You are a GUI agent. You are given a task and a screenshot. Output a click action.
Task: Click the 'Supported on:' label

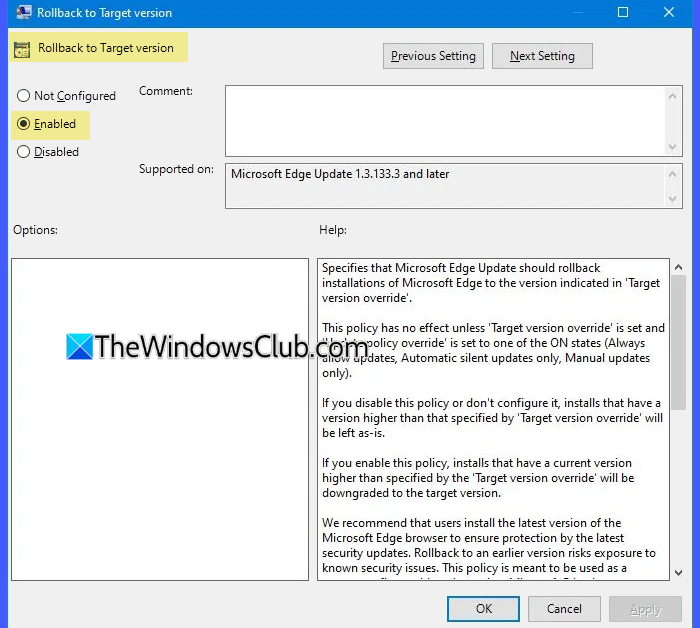pos(176,169)
